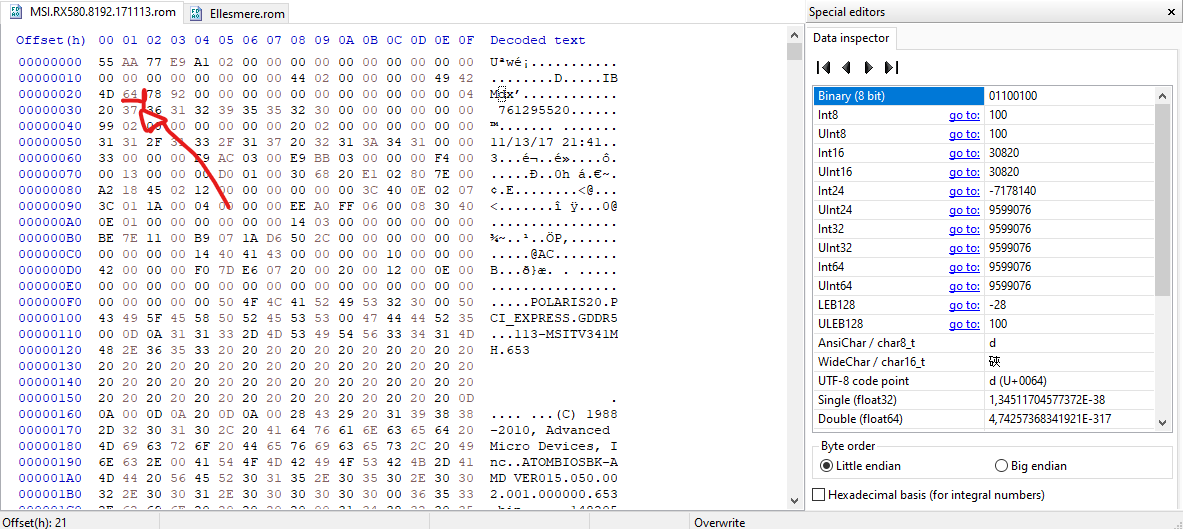Click the Data inspector scrollbar thumb

(x=1163, y=199)
